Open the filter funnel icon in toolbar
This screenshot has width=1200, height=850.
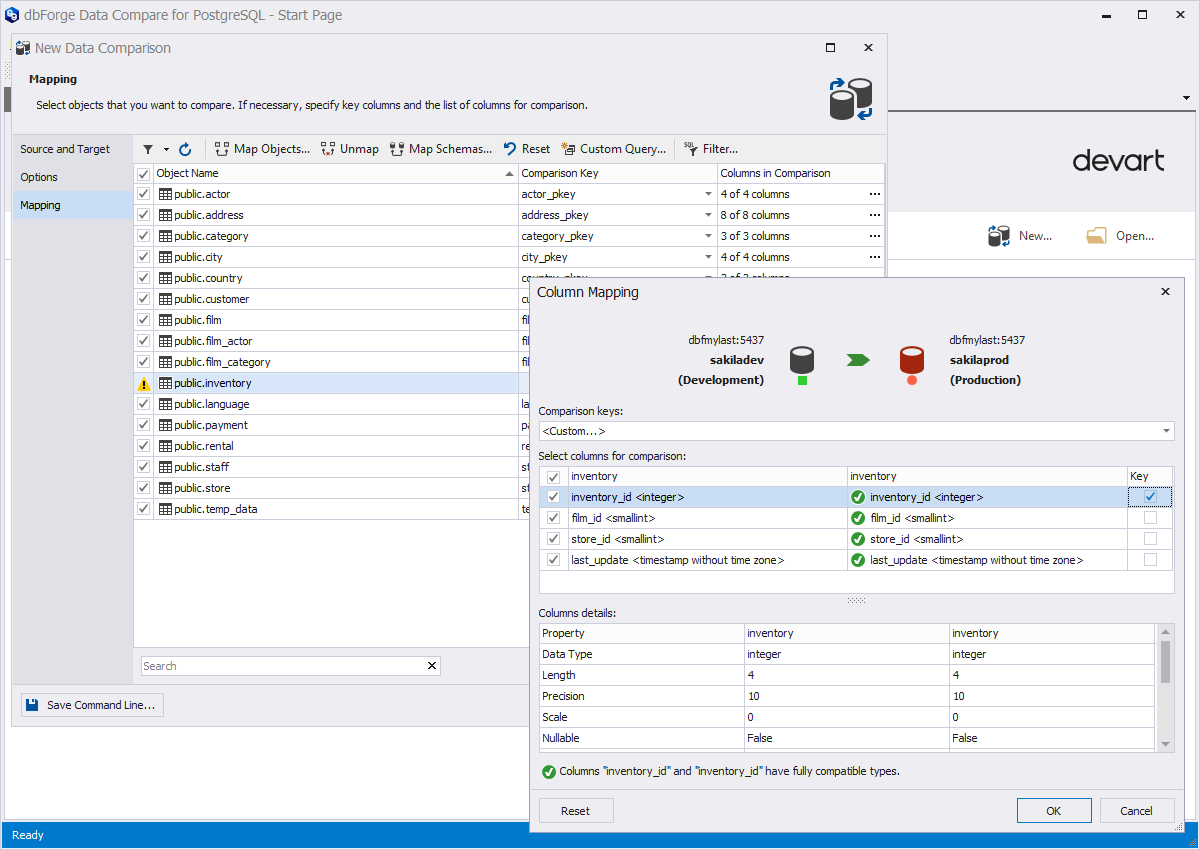(x=148, y=149)
